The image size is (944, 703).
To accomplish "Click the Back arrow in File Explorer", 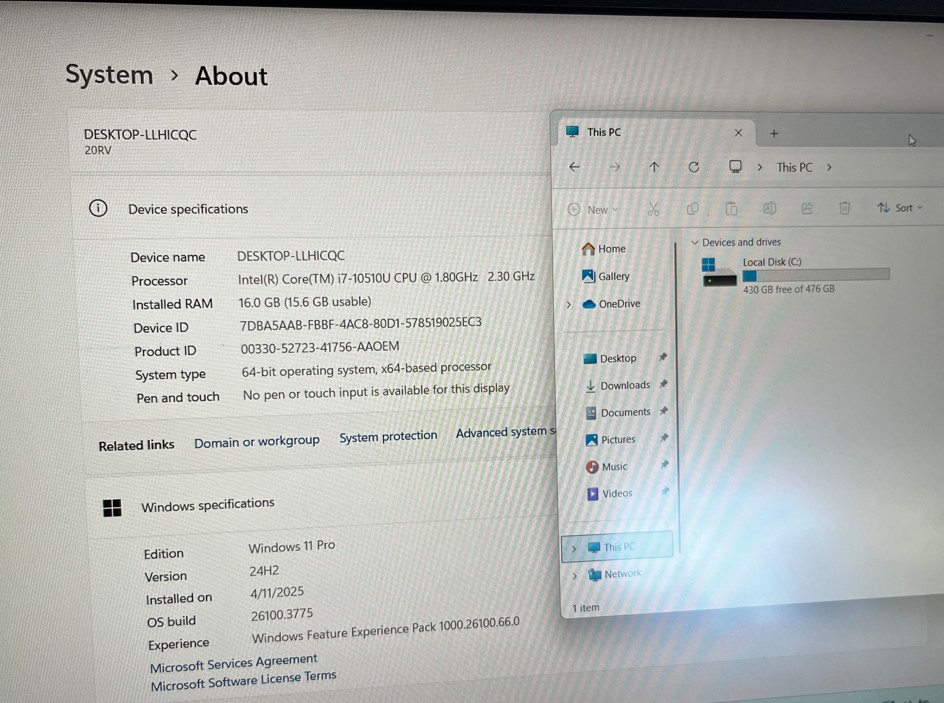I will [574, 167].
